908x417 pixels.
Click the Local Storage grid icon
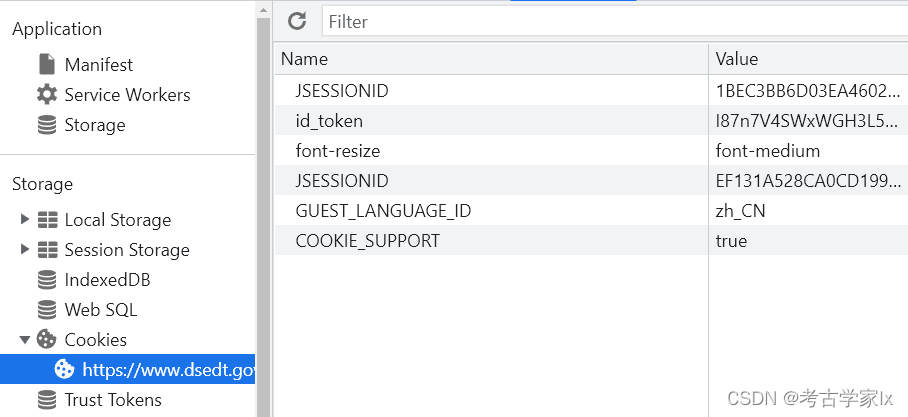point(47,220)
